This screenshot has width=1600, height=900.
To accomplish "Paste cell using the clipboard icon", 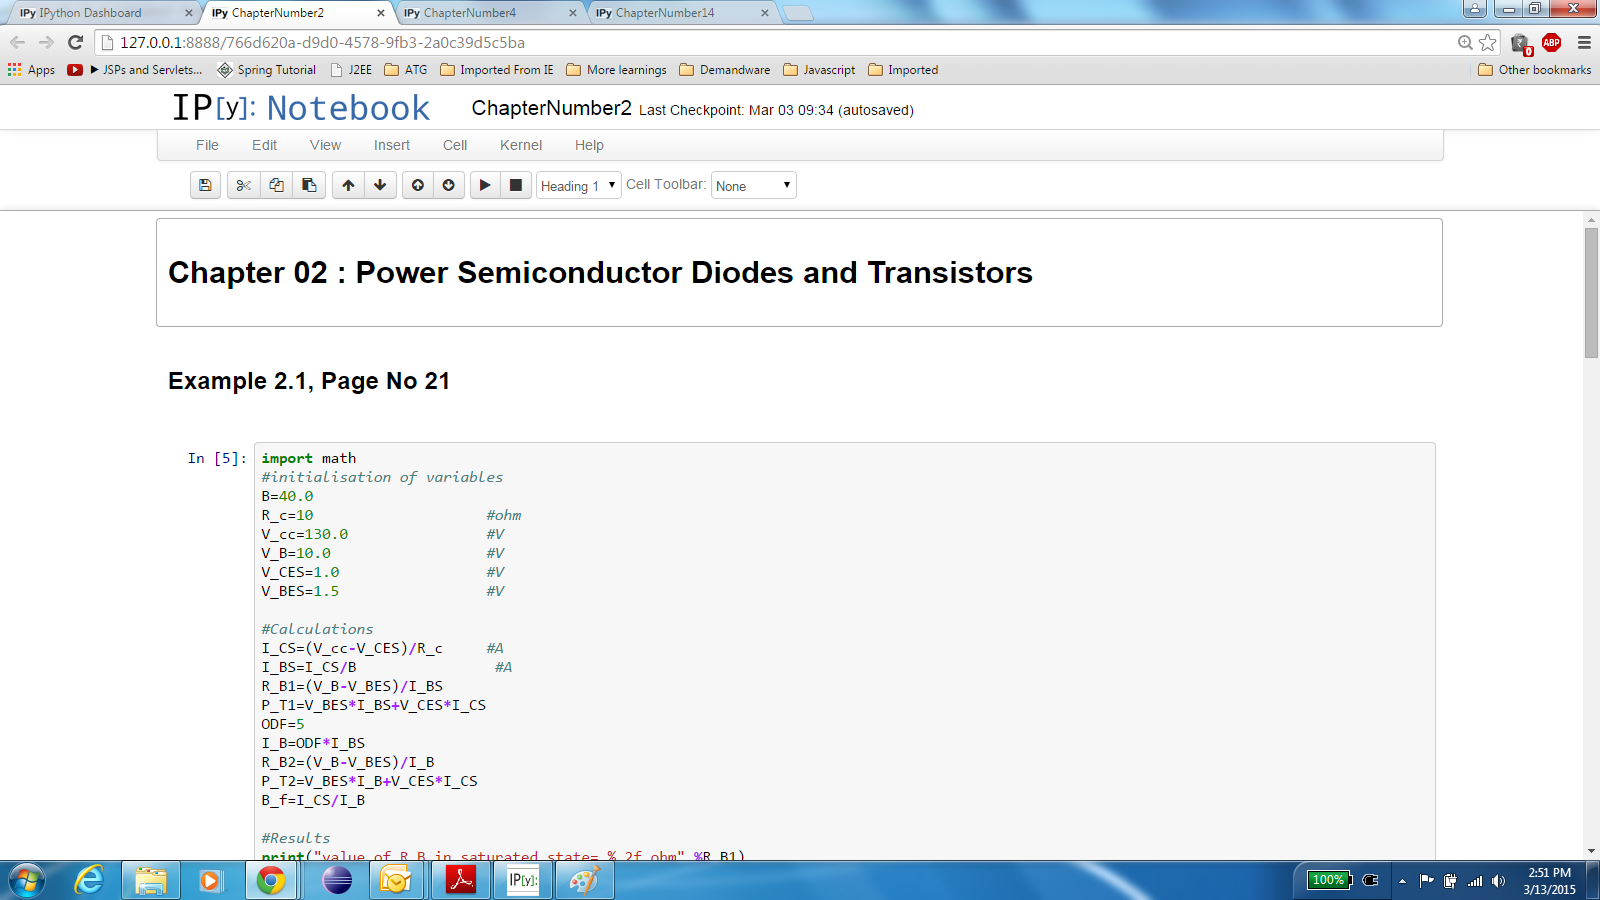I will [x=309, y=185].
